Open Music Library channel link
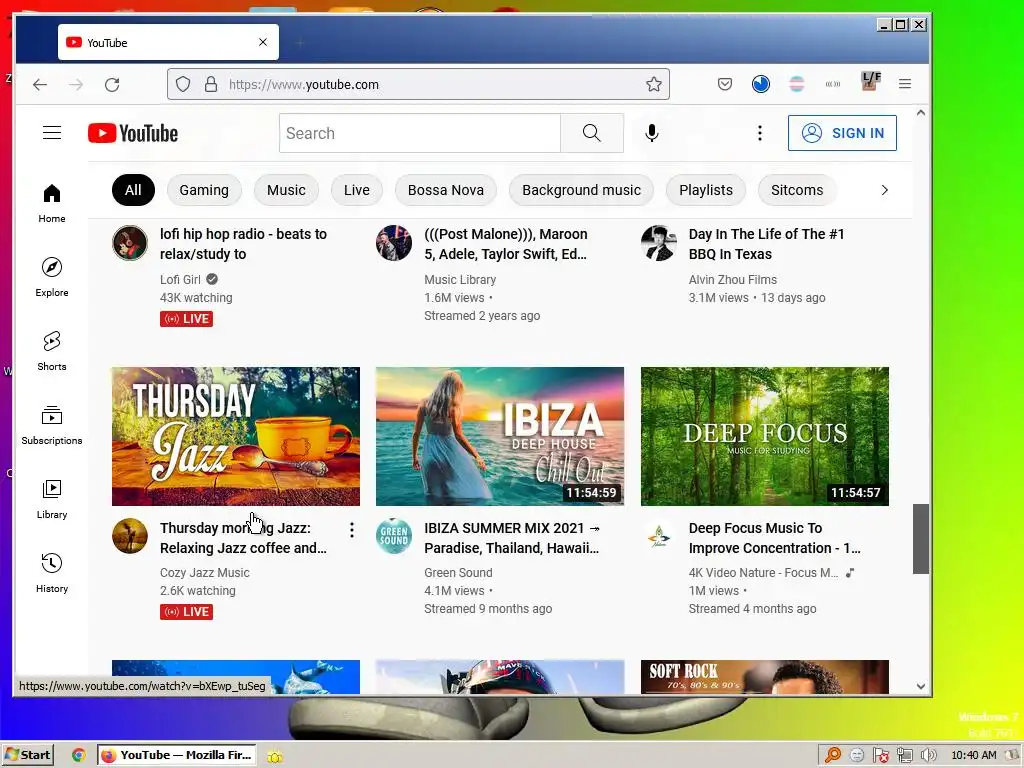This screenshot has width=1024, height=768. click(x=460, y=280)
